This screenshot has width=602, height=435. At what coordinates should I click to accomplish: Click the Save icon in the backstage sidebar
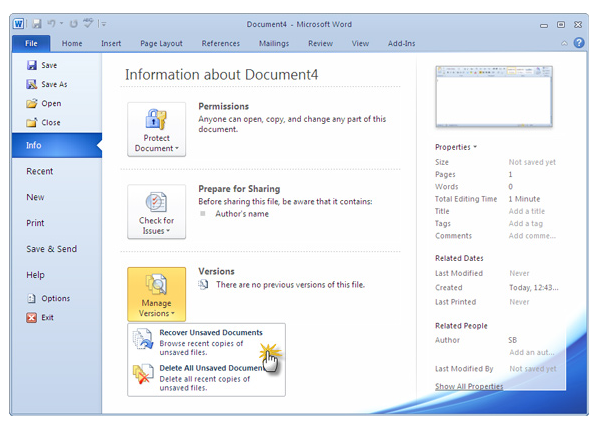31,65
